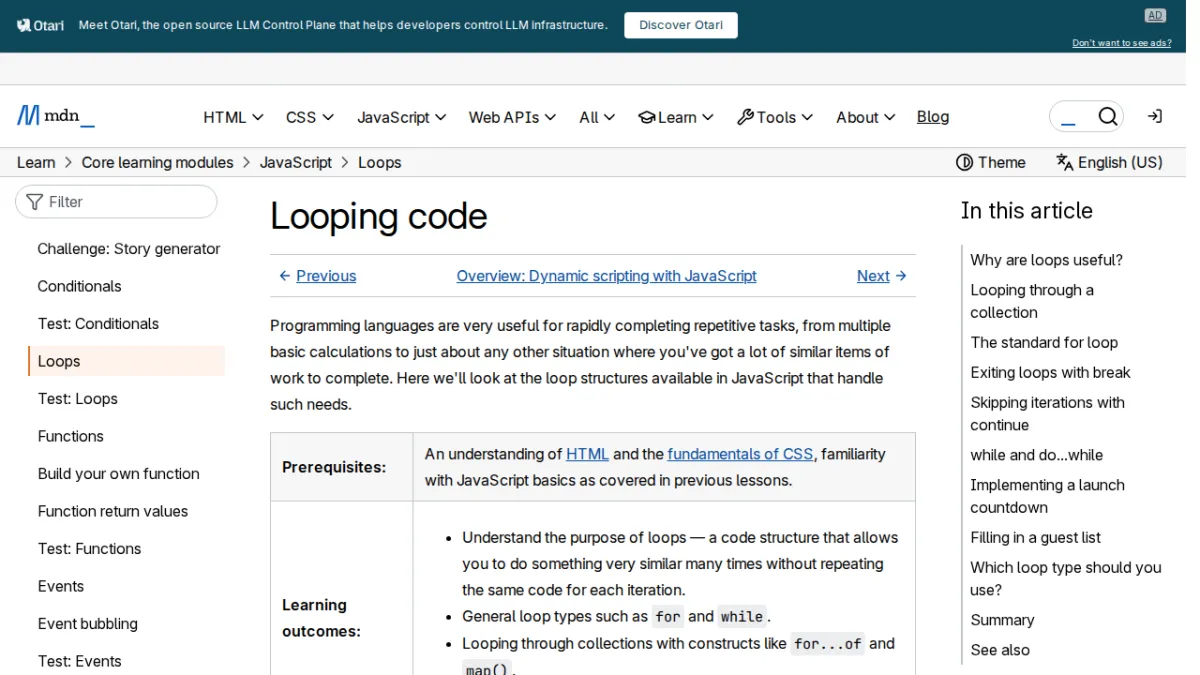Click "Don't want to see ads?" link
This screenshot has height=675, width=1200.
click(x=1122, y=43)
